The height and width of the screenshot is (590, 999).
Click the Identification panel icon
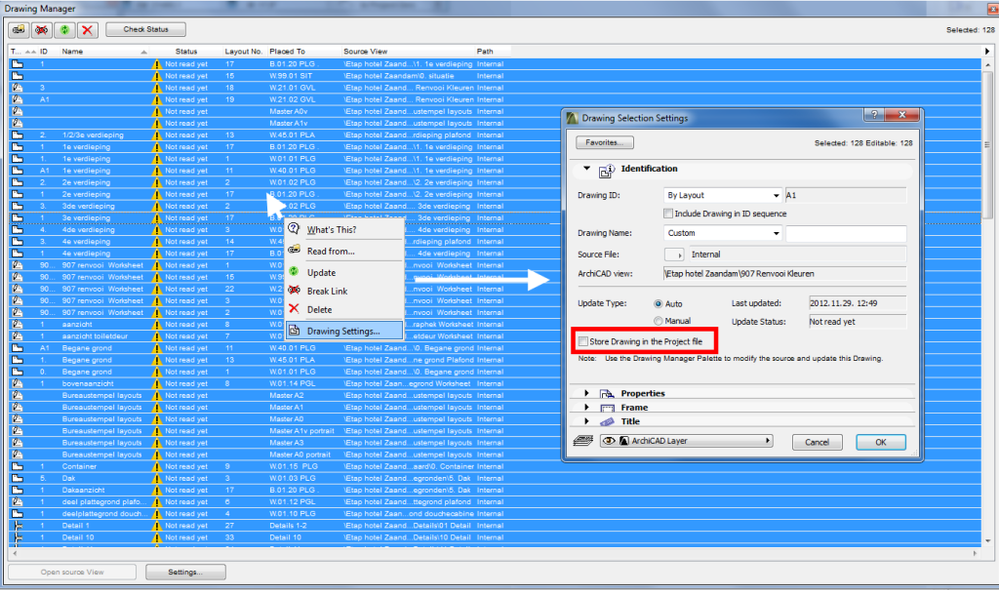click(607, 170)
